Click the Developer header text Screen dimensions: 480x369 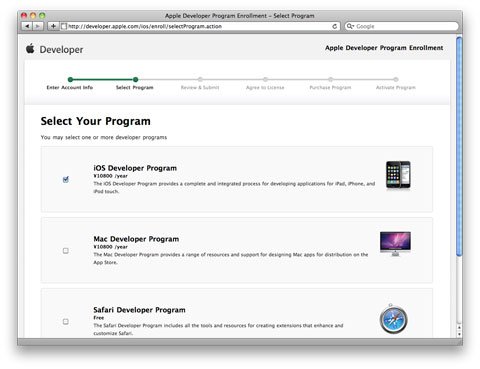tap(61, 50)
